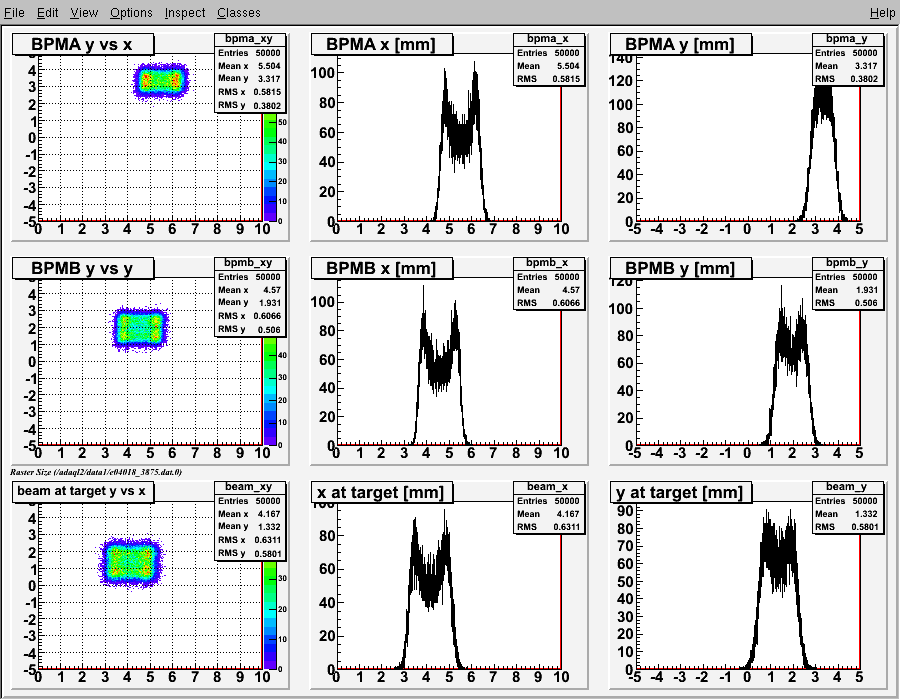Image resolution: width=900 pixels, height=700 pixels.
Task: Select the 'x at target [mm]' title
Action: [x=381, y=492]
